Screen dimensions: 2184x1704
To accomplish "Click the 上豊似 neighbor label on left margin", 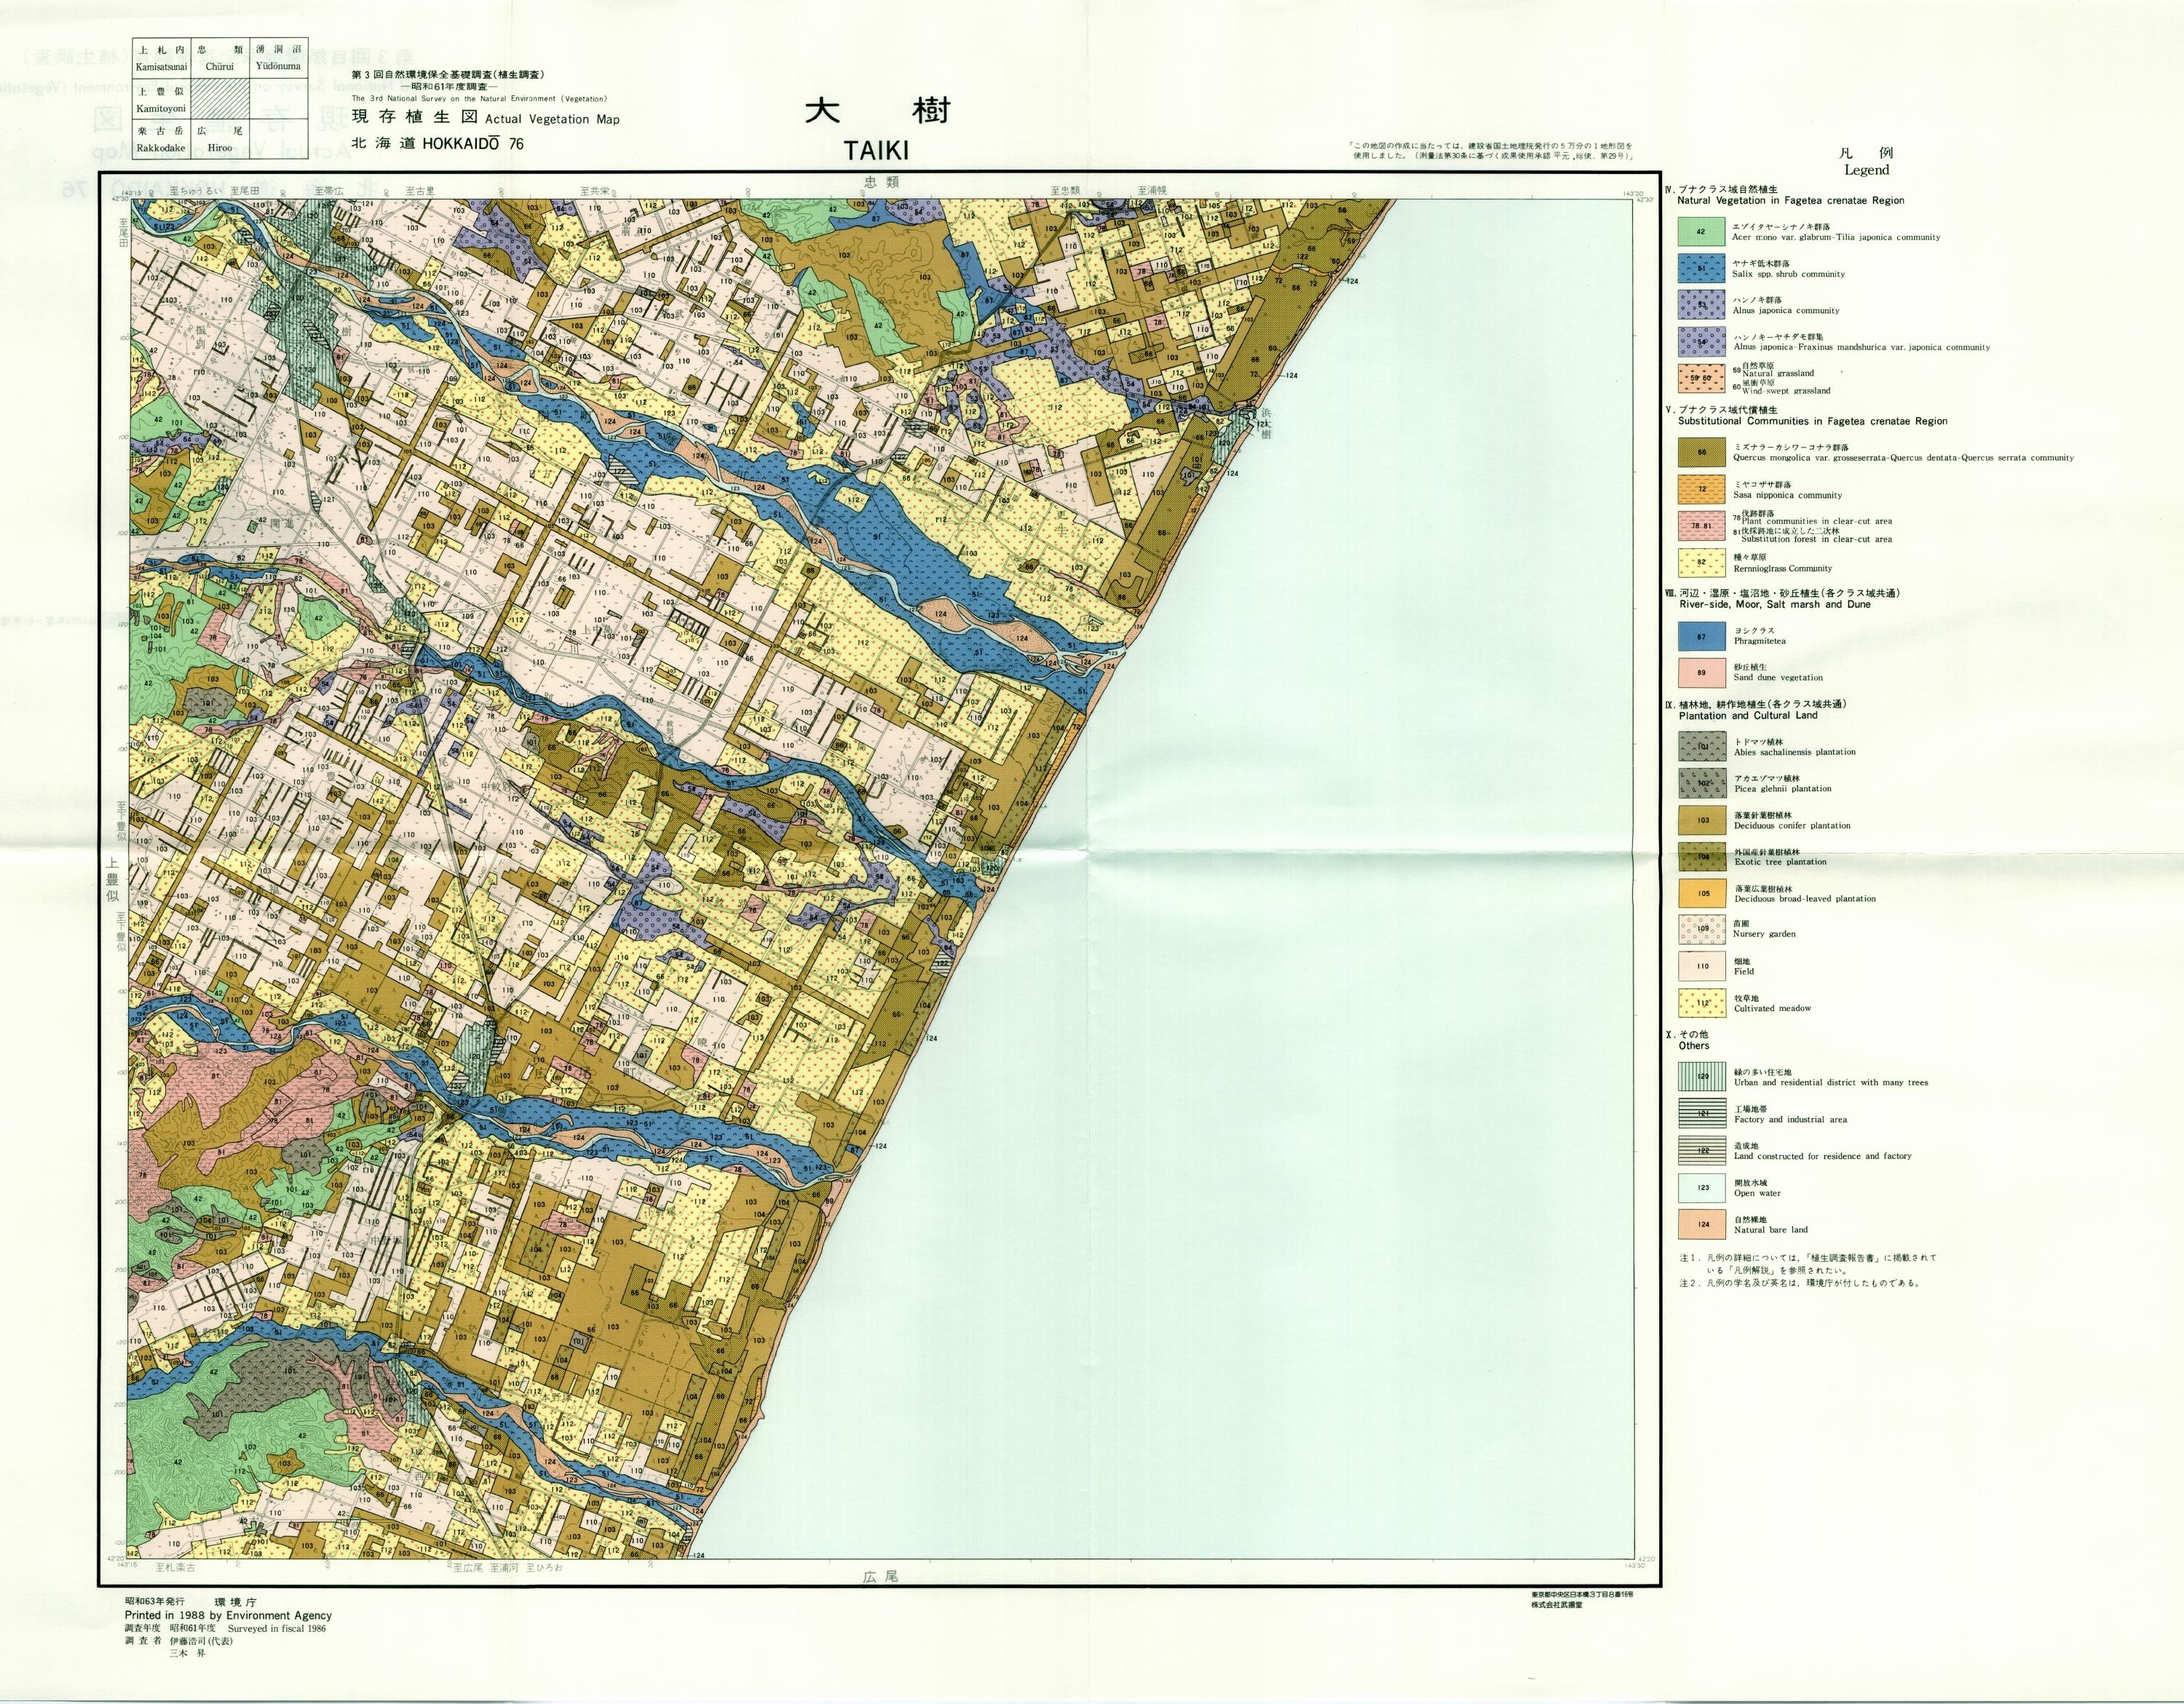I will tap(112, 879).
